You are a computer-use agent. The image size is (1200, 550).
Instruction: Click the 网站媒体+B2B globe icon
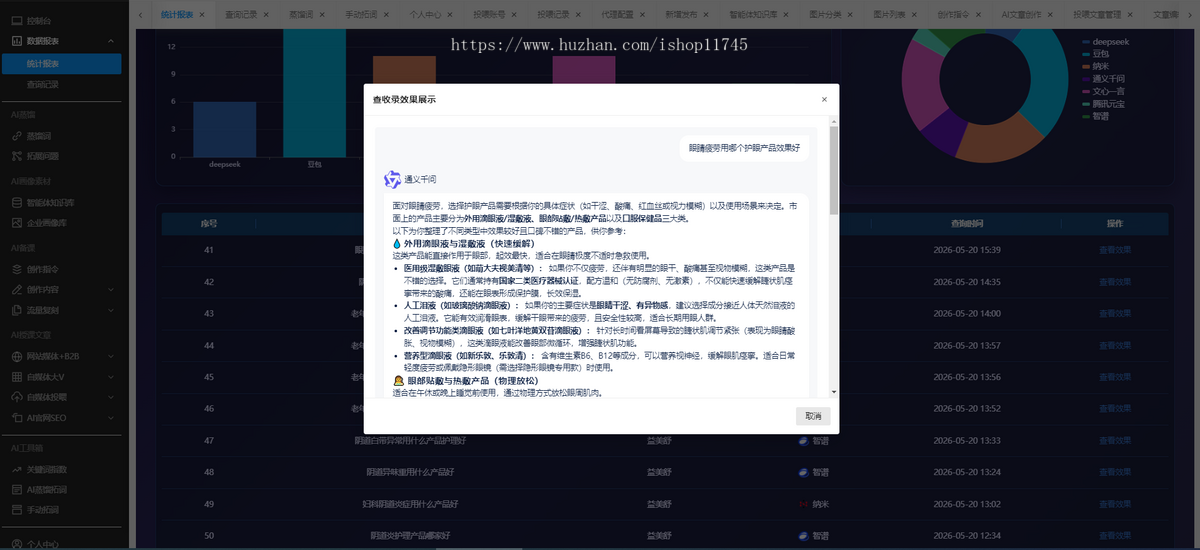(x=17, y=356)
